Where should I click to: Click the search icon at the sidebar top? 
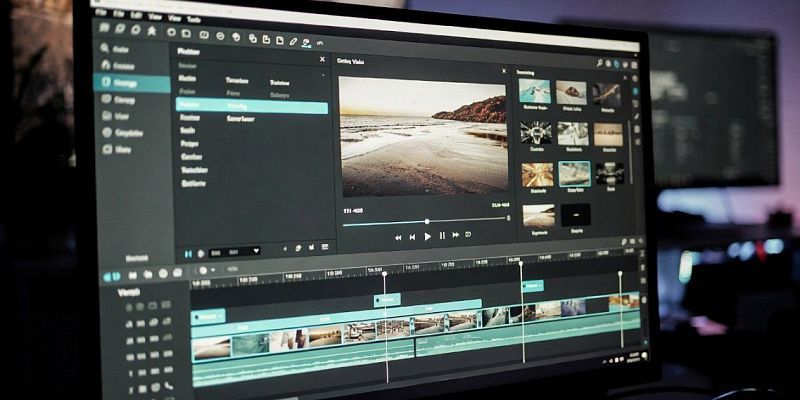104,48
